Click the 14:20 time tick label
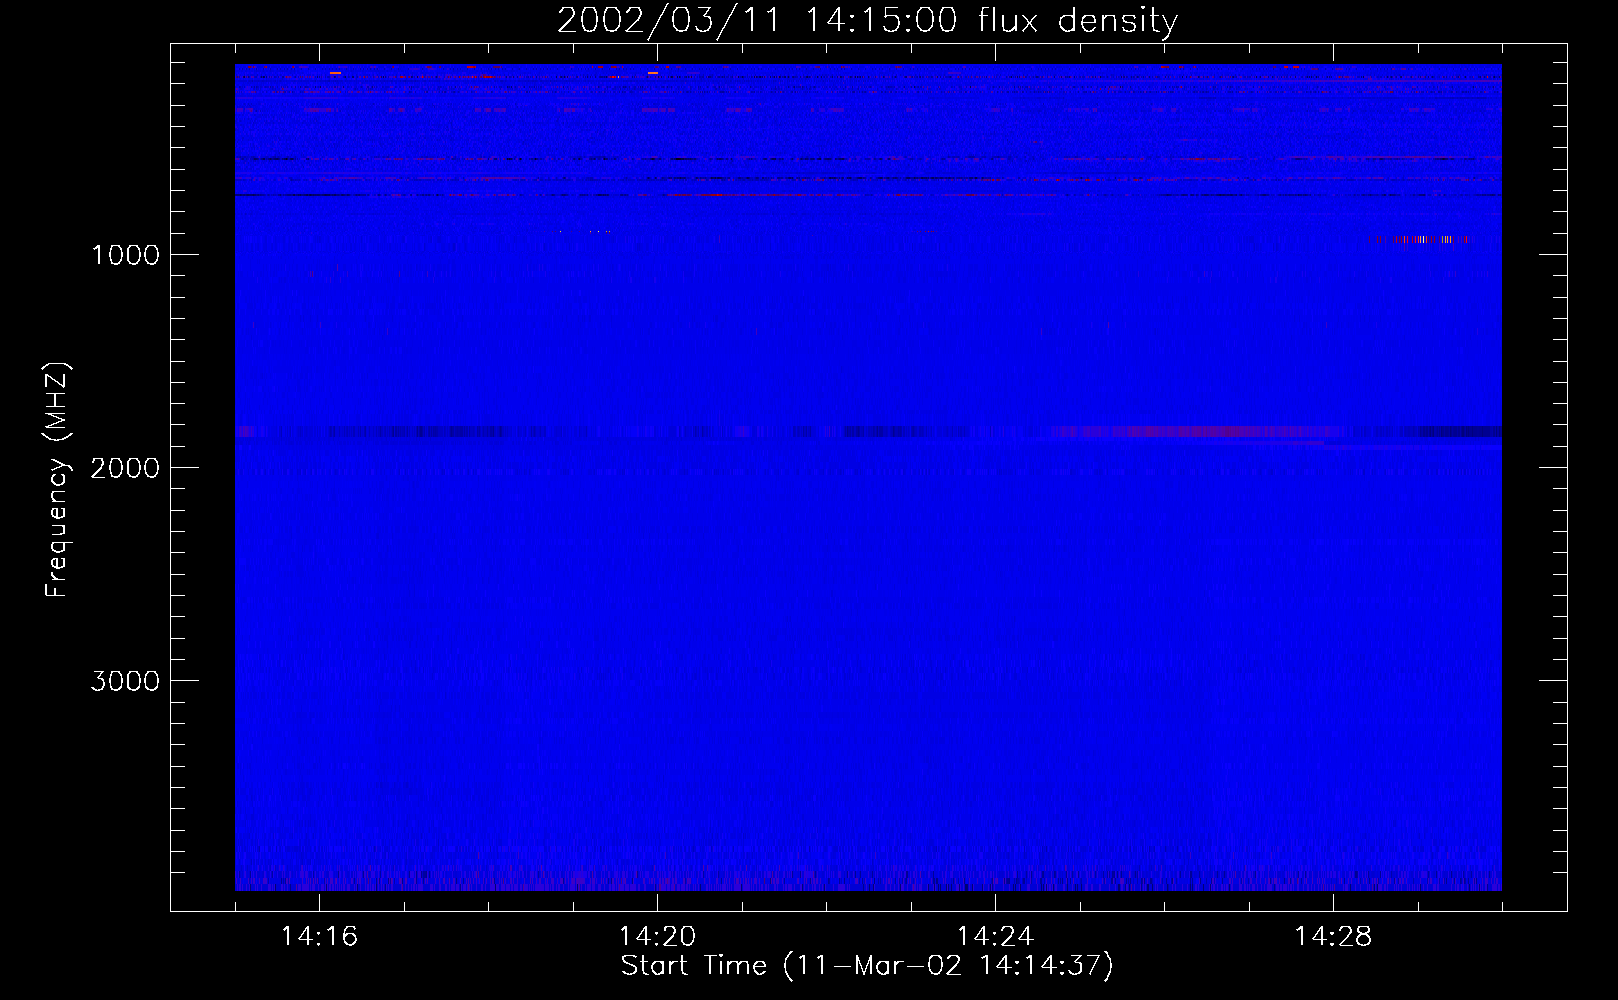 click(657, 937)
